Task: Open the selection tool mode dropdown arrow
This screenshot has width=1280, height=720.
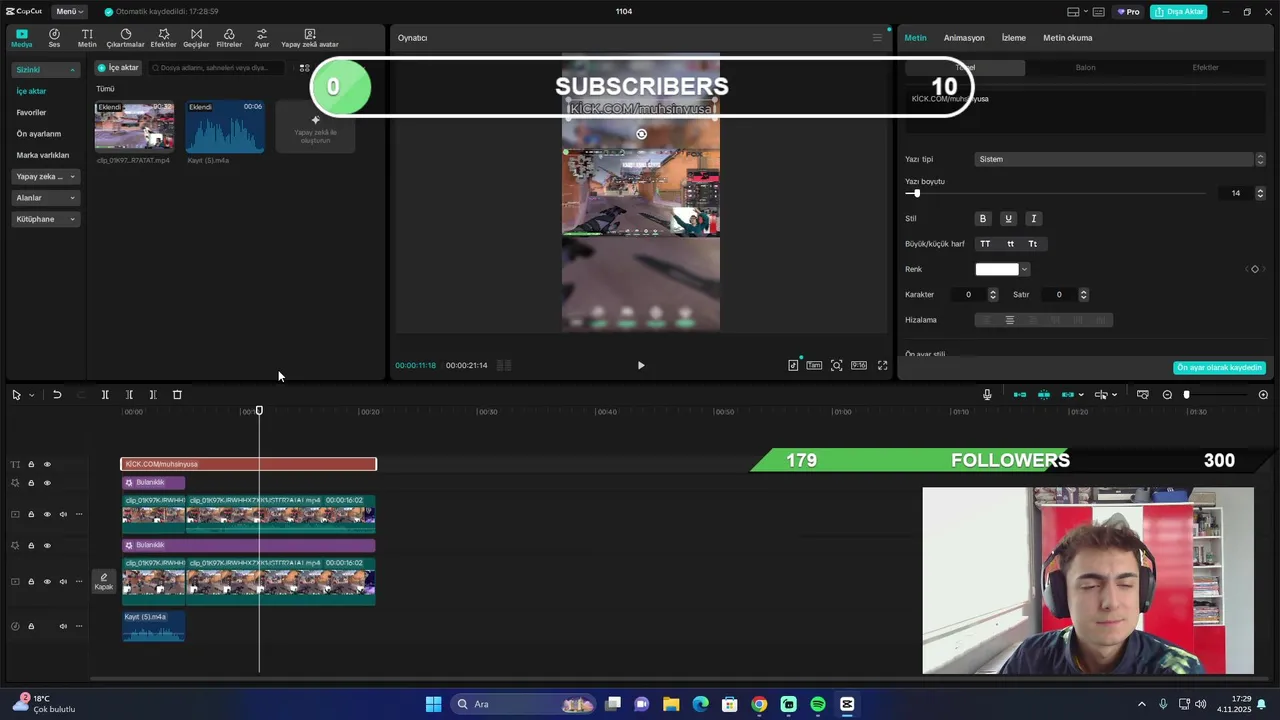Action: click(x=31, y=395)
